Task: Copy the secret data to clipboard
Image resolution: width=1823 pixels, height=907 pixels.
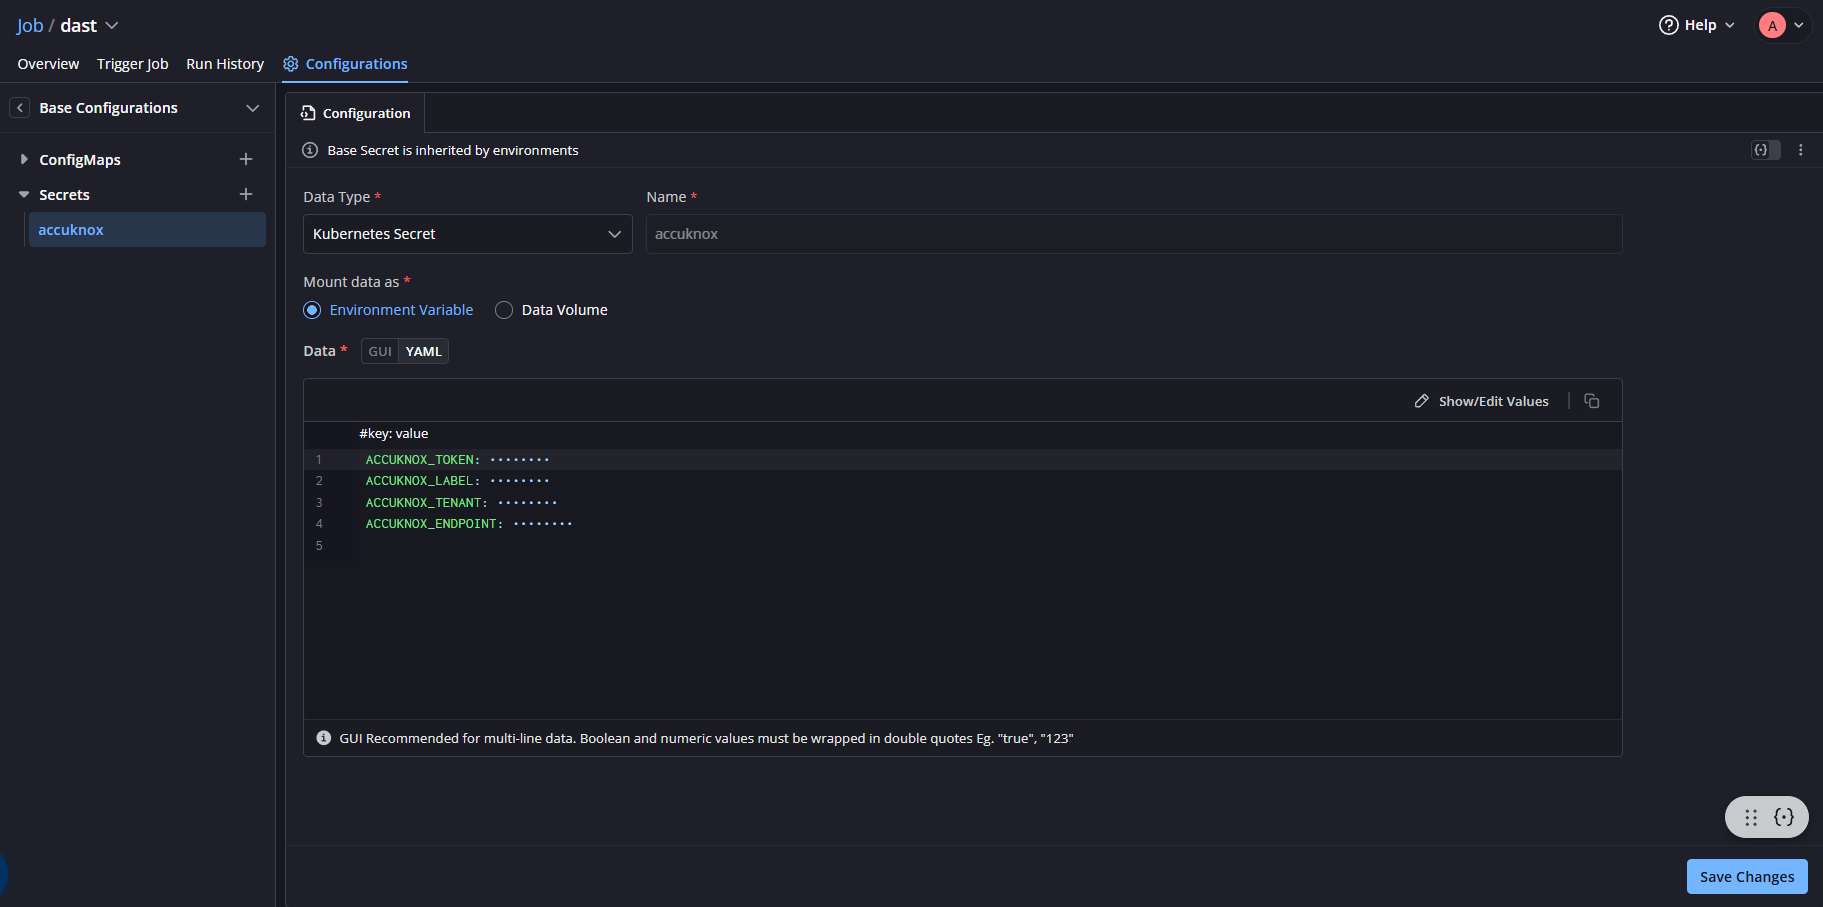Action: (1592, 401)
